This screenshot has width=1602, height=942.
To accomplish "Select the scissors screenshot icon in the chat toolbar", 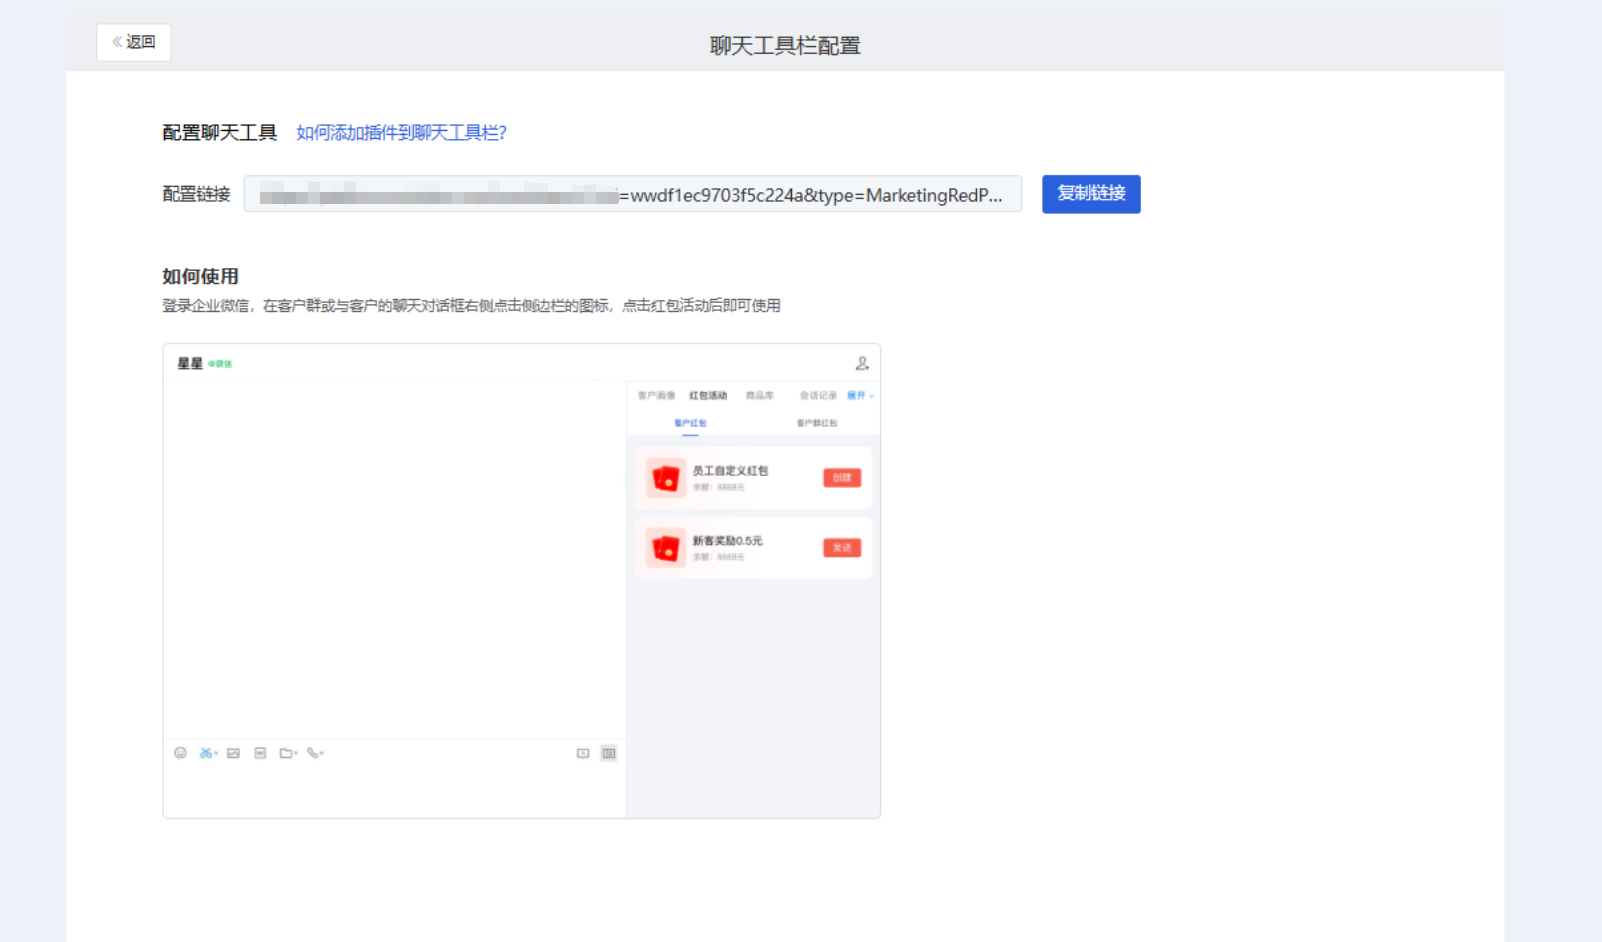I will pyautogui.click(x=207, y=753).
